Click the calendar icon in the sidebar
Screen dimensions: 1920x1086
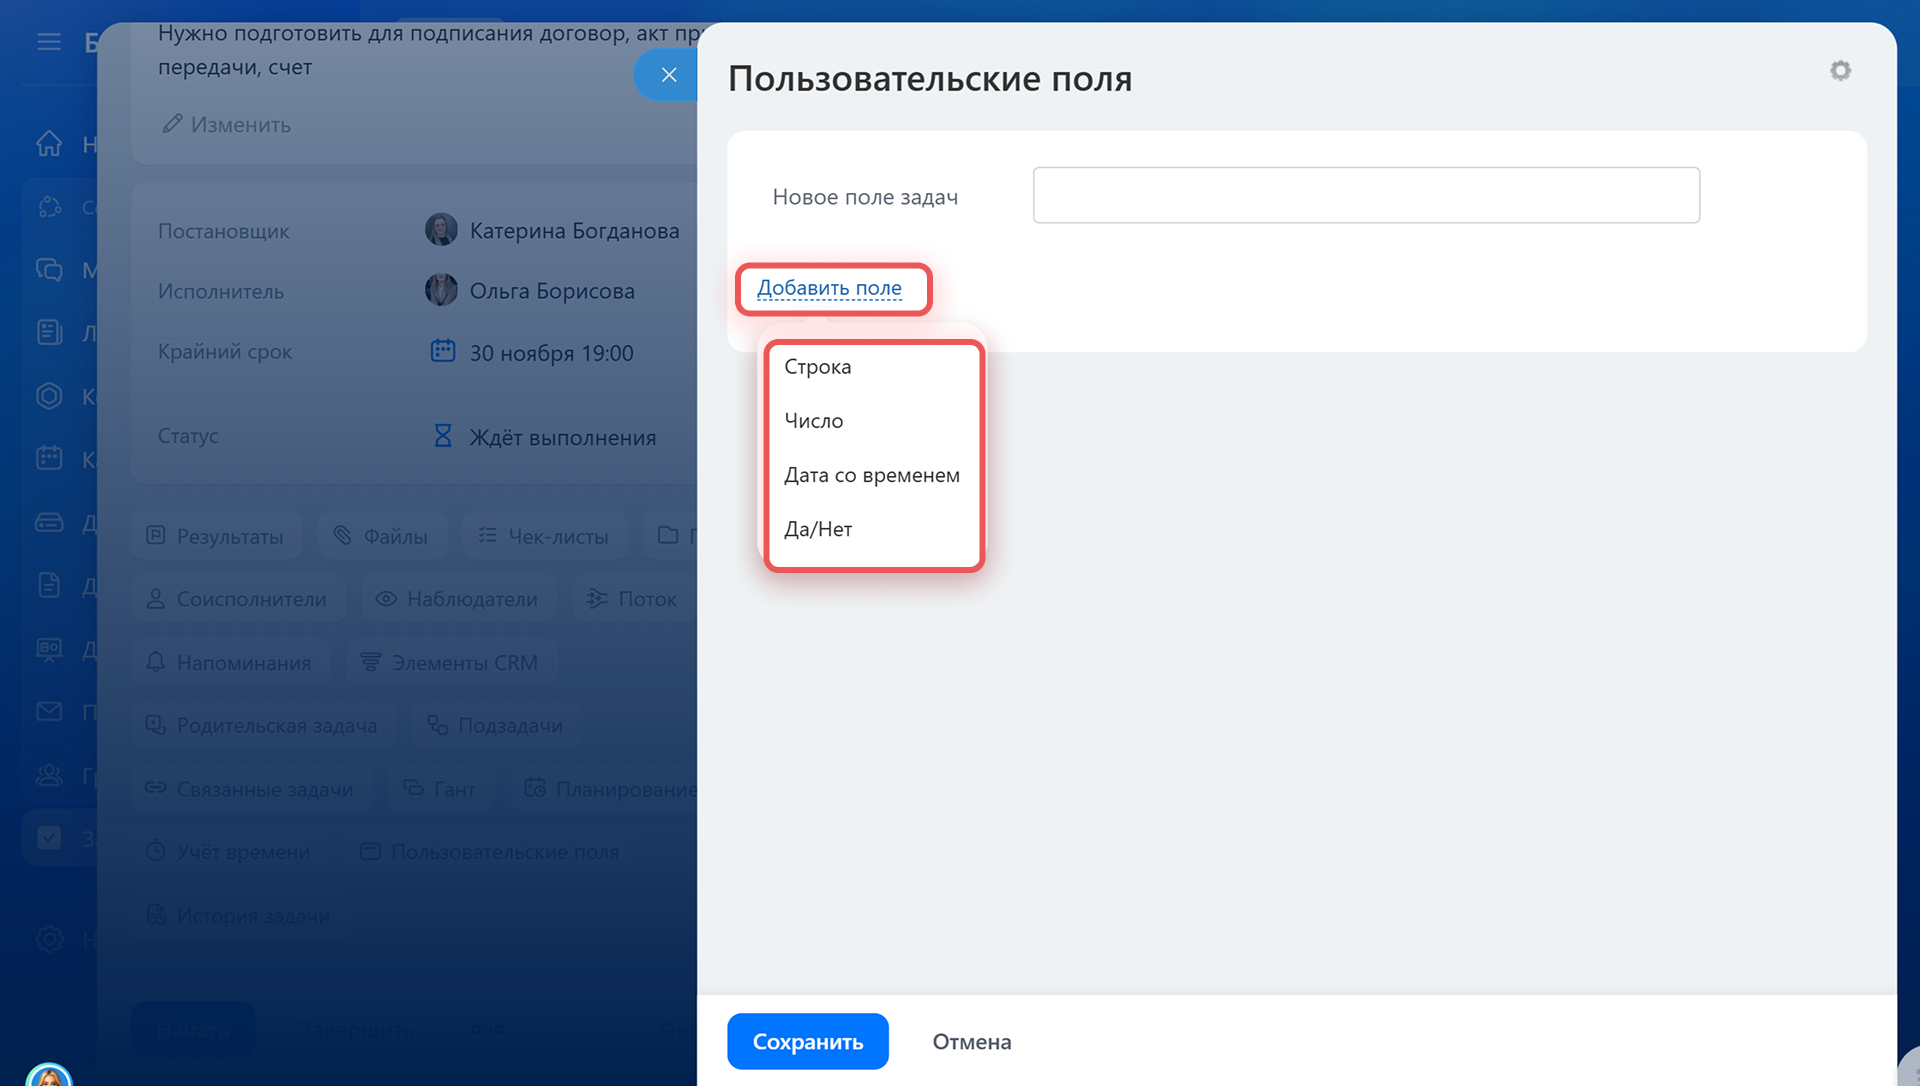(49, 458)
